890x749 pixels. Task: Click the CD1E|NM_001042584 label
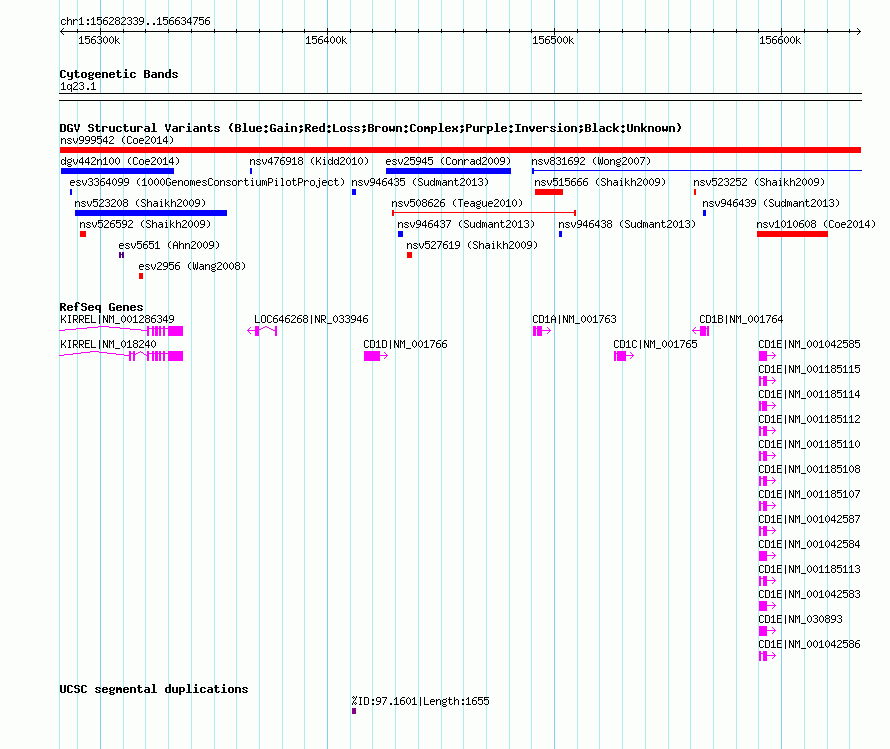point(809,544)
